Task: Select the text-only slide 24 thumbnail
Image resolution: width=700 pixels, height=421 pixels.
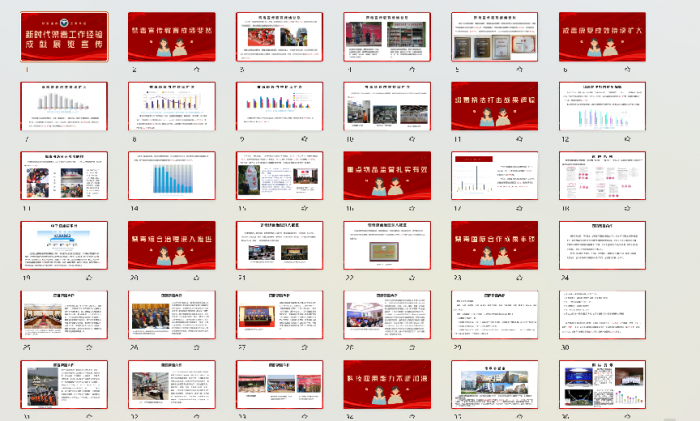Action: point(603,245)
